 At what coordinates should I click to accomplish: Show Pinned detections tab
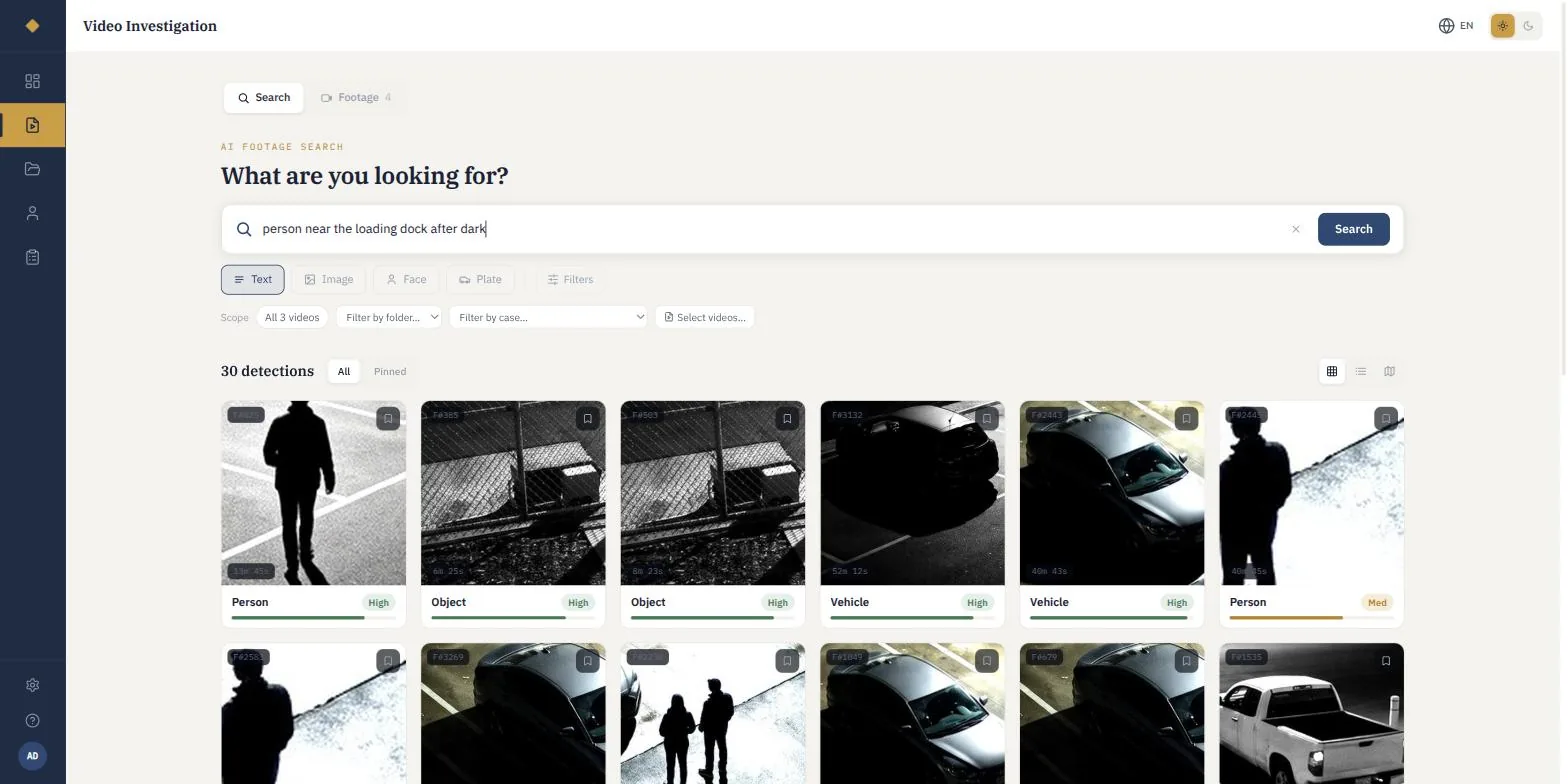pos(390,371)
